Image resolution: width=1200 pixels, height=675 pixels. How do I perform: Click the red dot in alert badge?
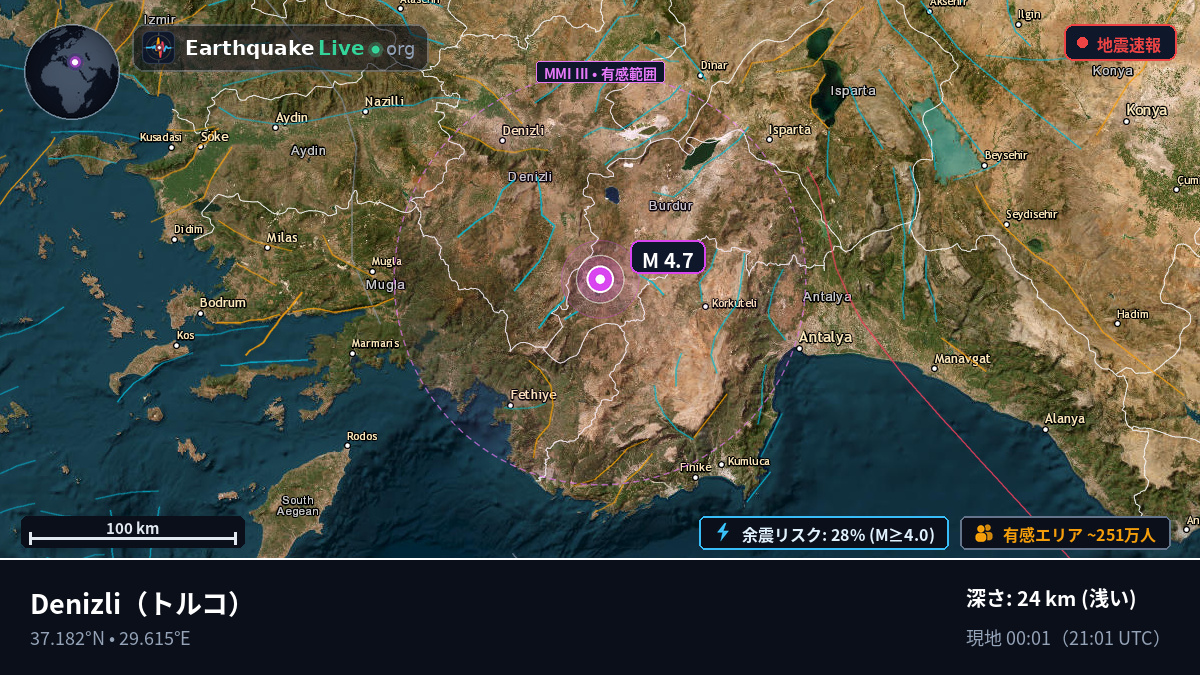pos(1082,43)
